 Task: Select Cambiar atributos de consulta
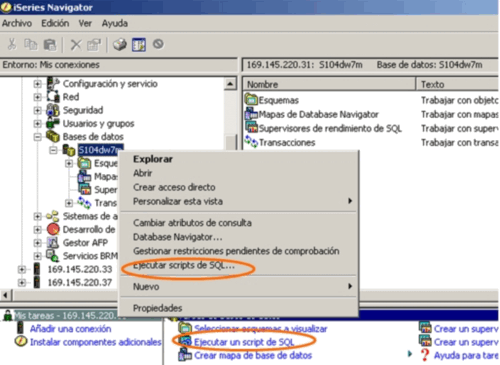pyautogui.click(x=239, y=222)
